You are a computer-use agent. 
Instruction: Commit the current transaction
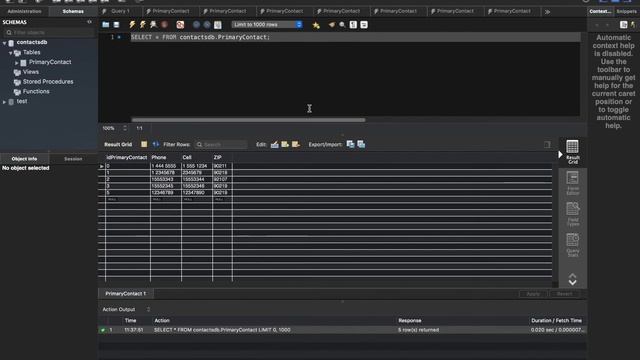pyautogui.click(x=196, y=25)
